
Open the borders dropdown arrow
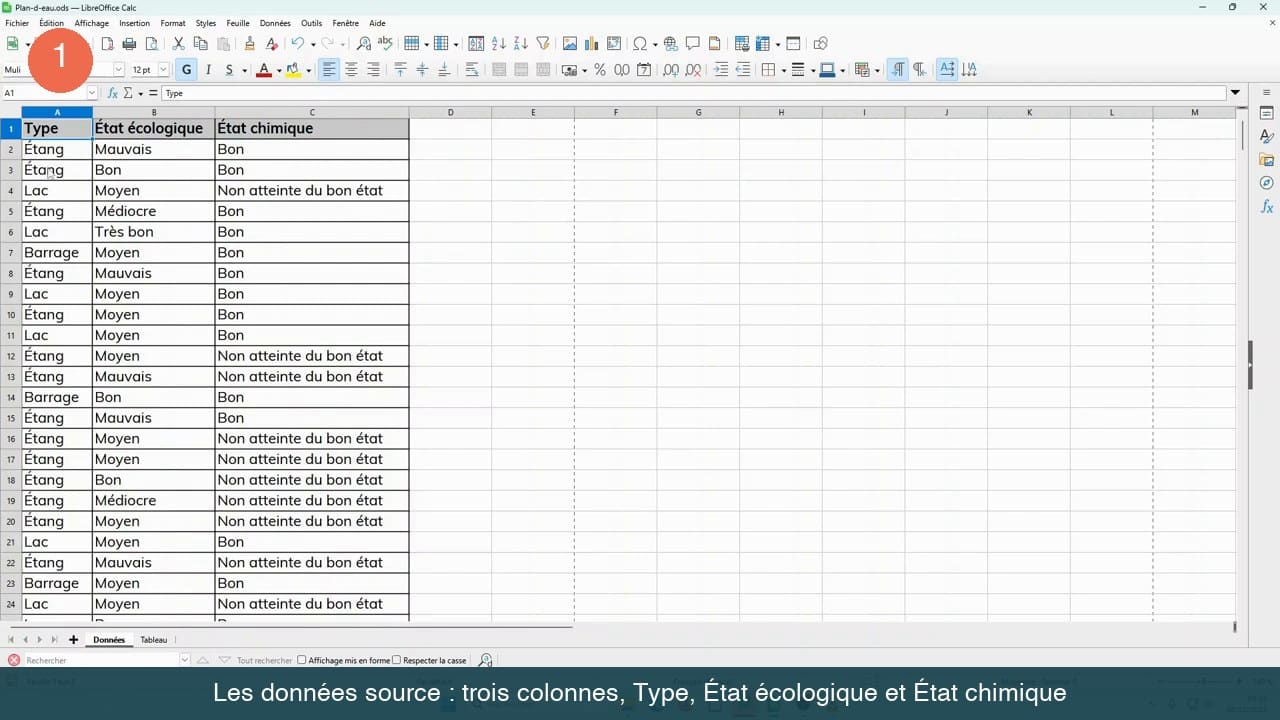coord(782,71)
